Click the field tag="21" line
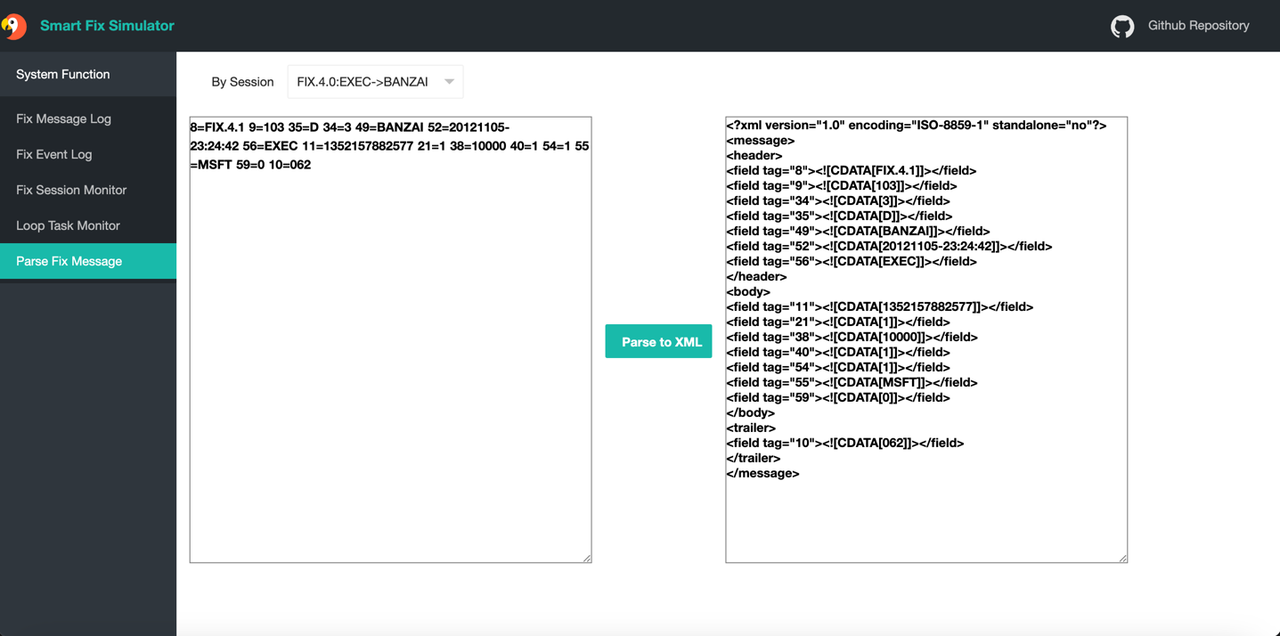Image resolution: width=1280 pixels, height=636 pixels. (838, 322)
